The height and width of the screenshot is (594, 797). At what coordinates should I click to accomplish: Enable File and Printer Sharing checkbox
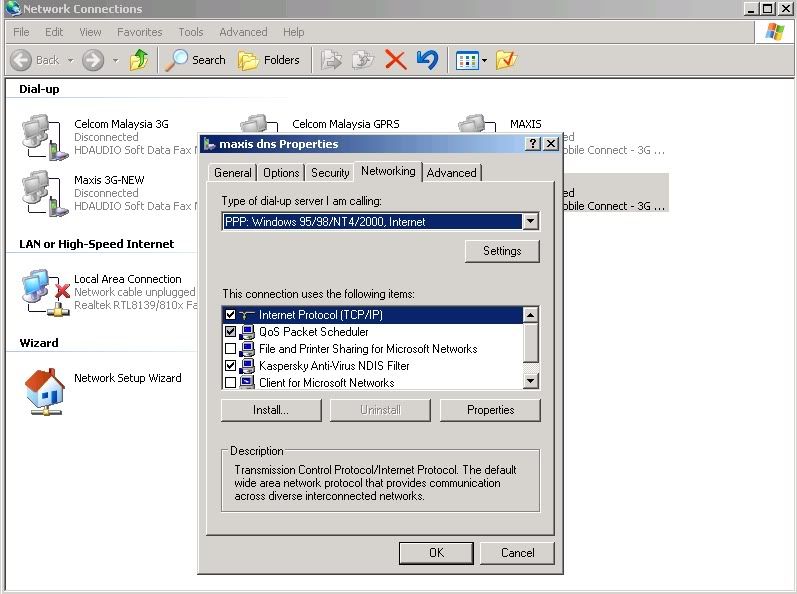point(230,349)
